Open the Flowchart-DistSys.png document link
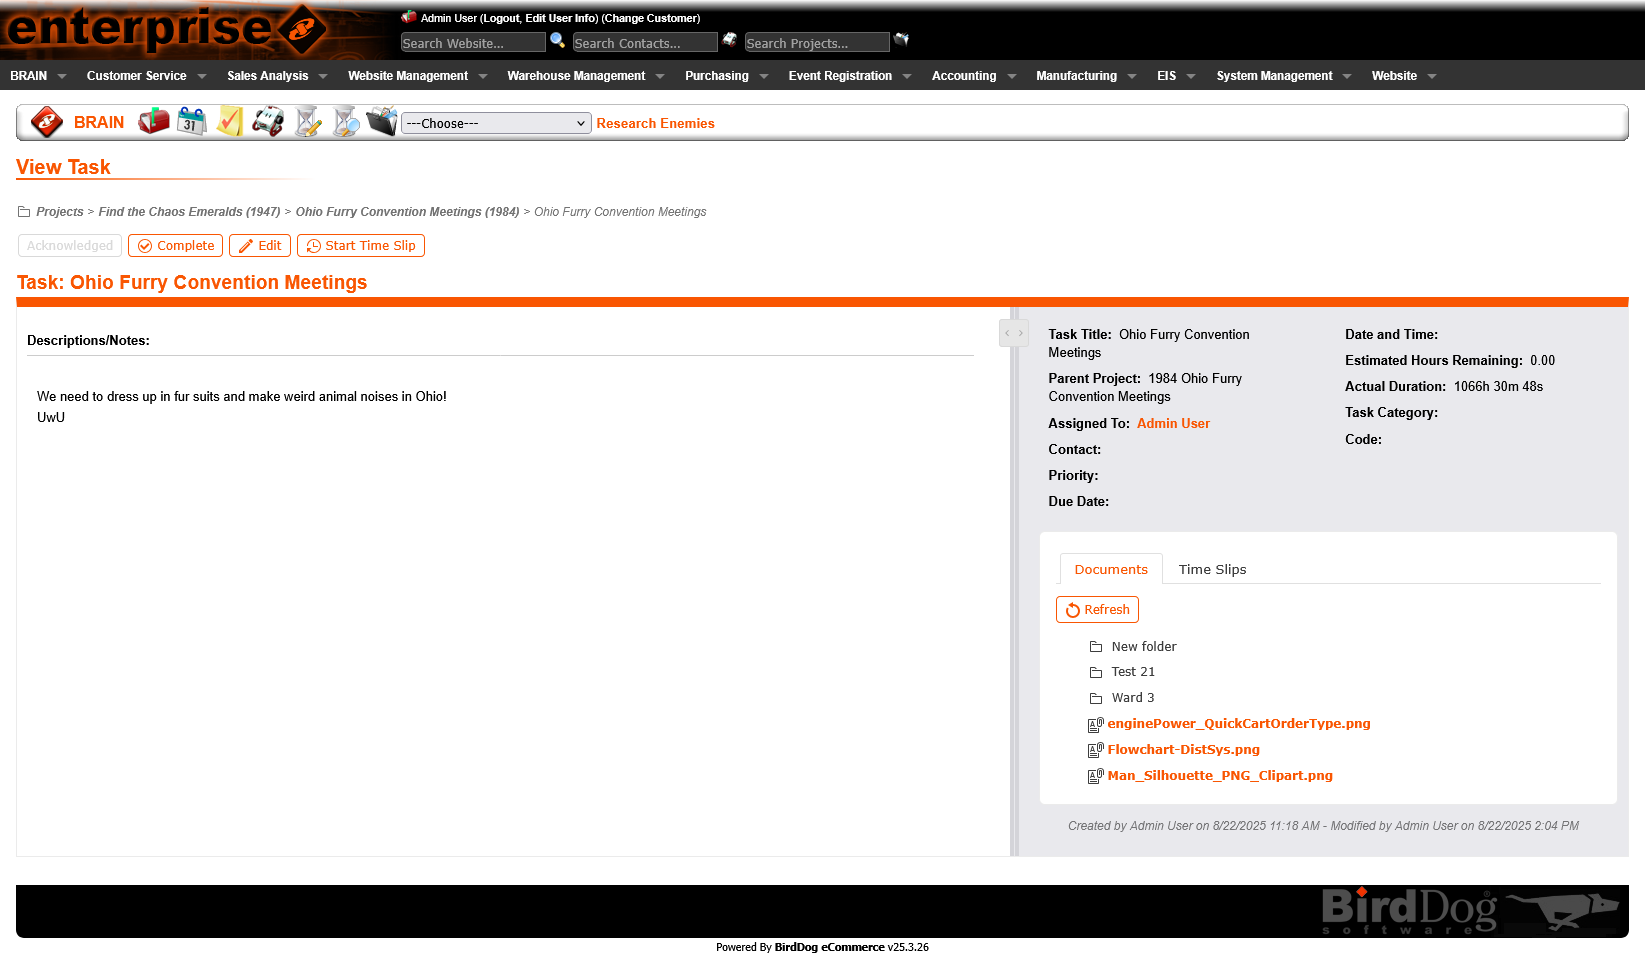This screenshot has width=1645, height=976. 1183,749
